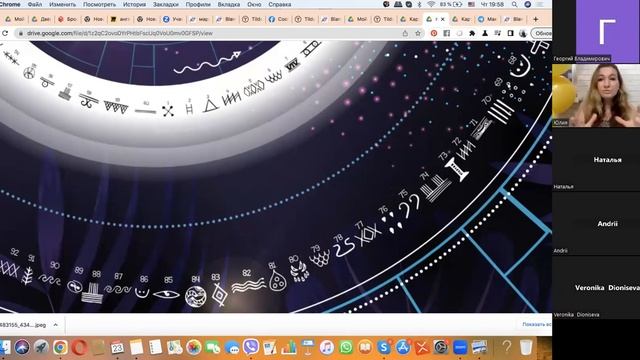Open the Wi-Fi status menu

pyautogui.click(x=431, y=4)
